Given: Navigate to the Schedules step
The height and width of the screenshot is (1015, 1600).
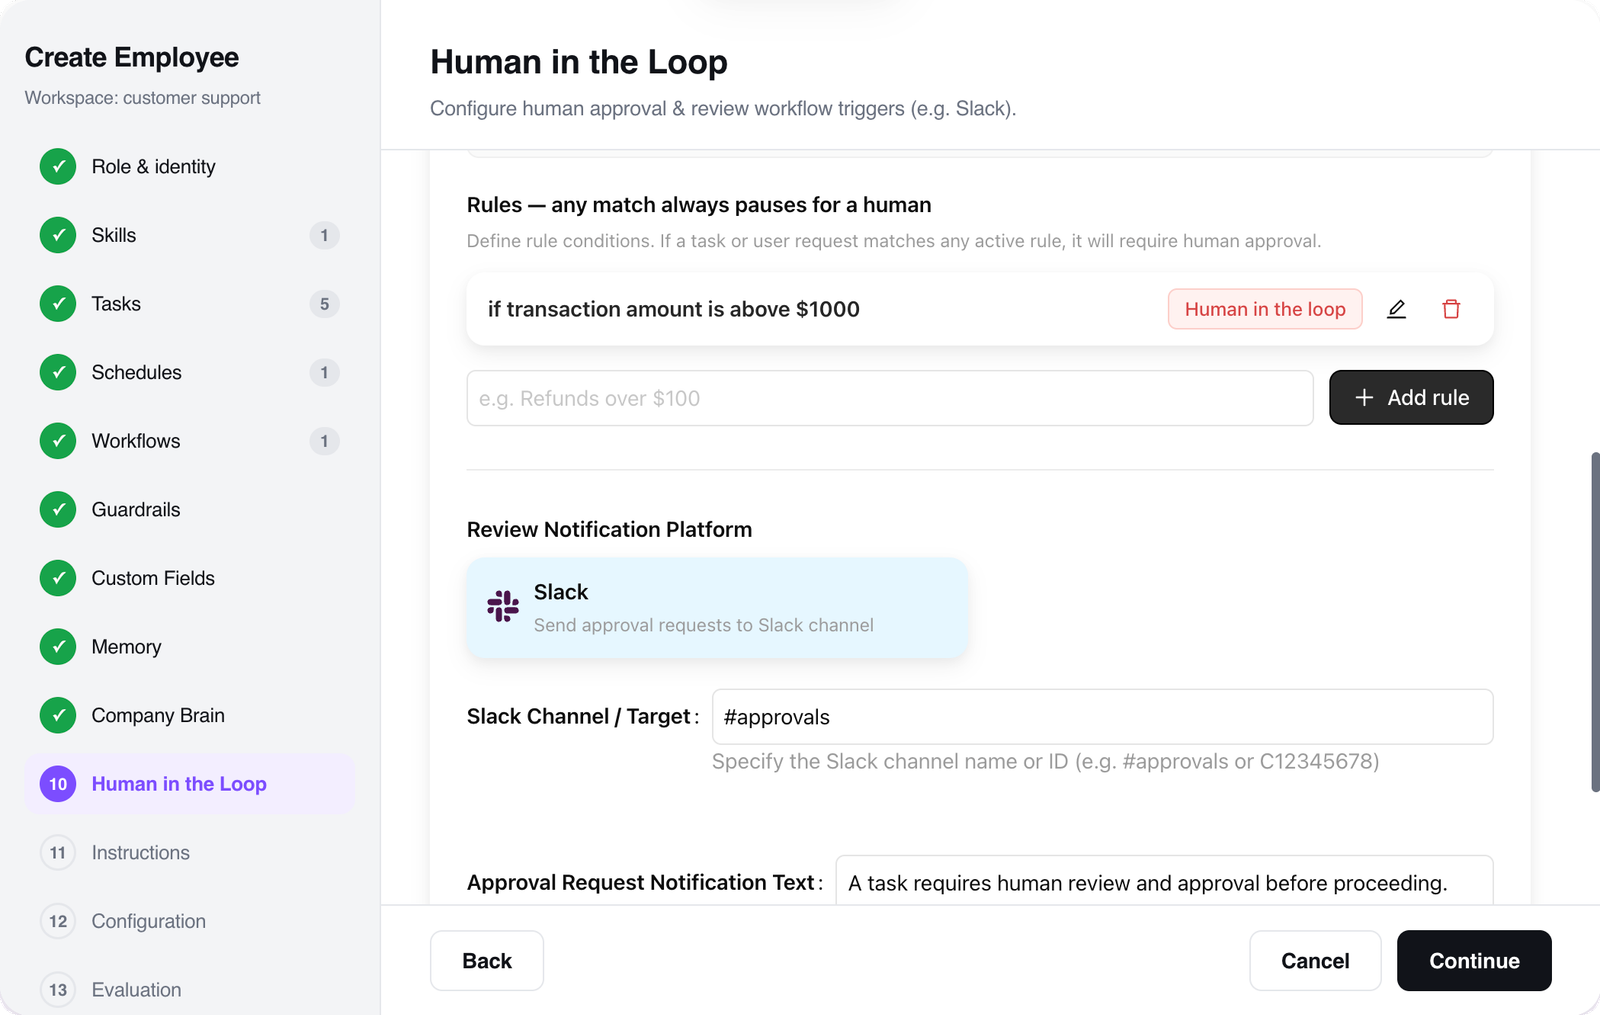Looking at the screenshot, I should pyautogui.click(x=190, y=372).
